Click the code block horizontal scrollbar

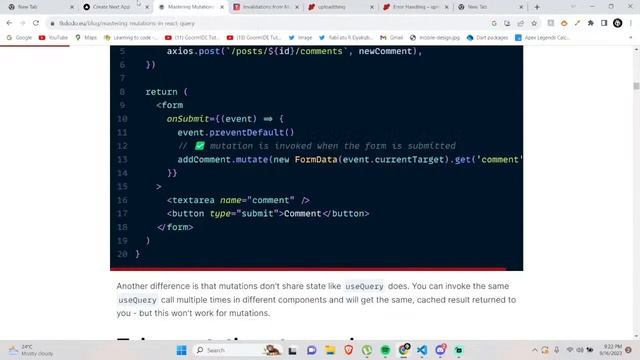pyautogui.click(x=308, y=269)
